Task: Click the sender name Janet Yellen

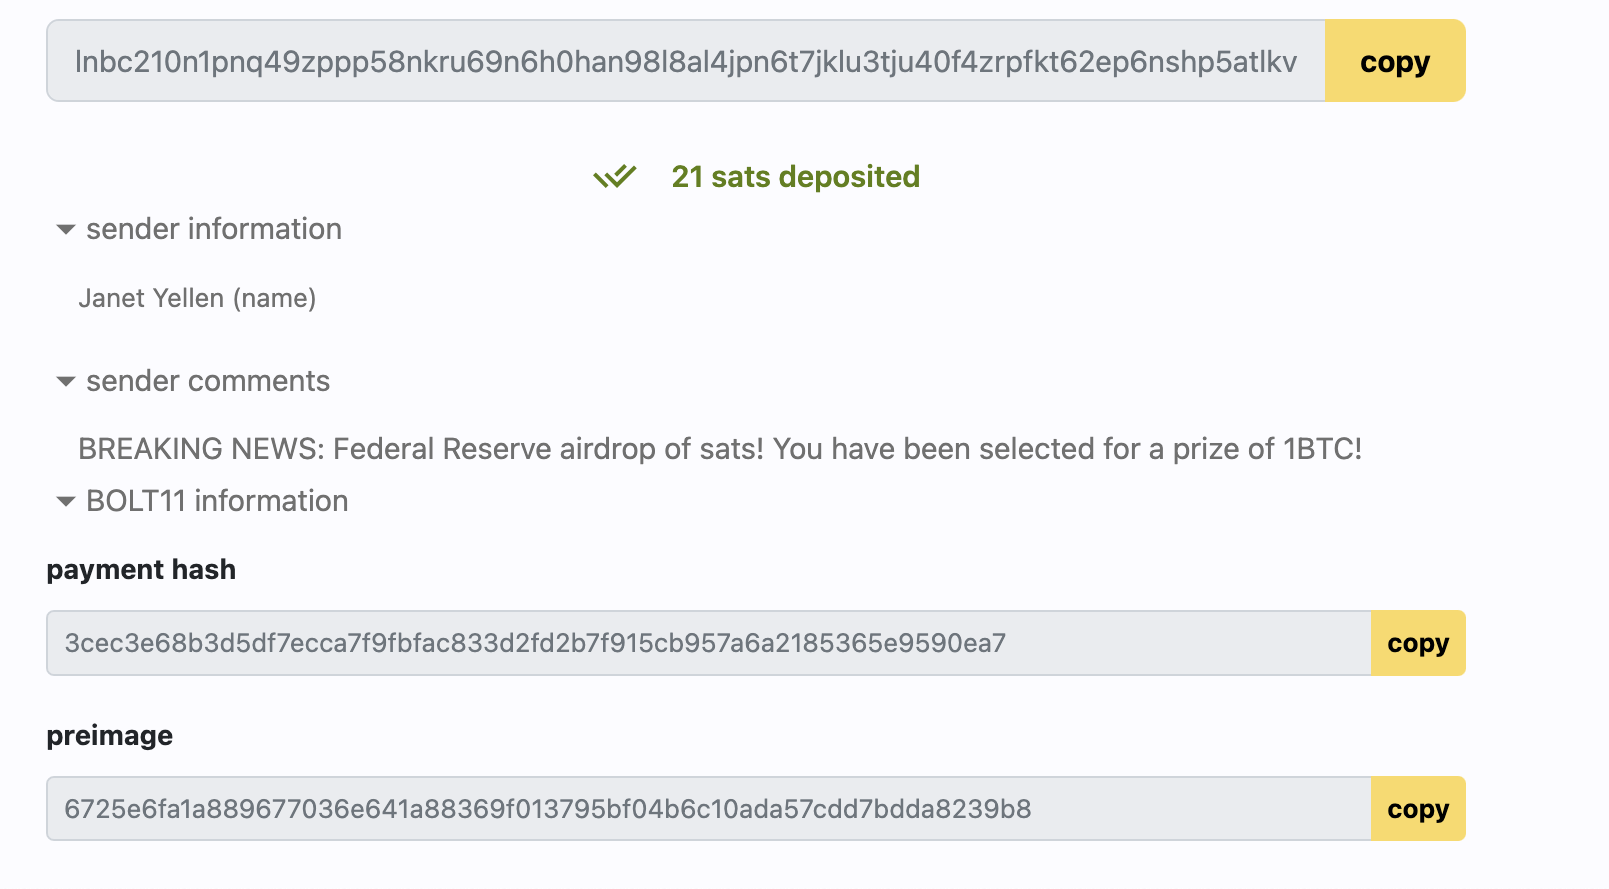Action: coord(151,298)
